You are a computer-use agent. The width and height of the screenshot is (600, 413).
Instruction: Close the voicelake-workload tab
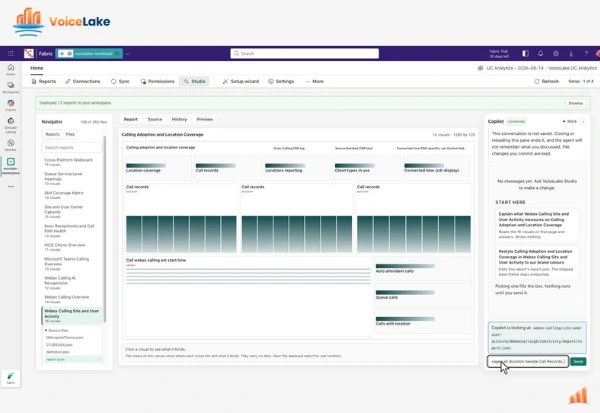118,54
